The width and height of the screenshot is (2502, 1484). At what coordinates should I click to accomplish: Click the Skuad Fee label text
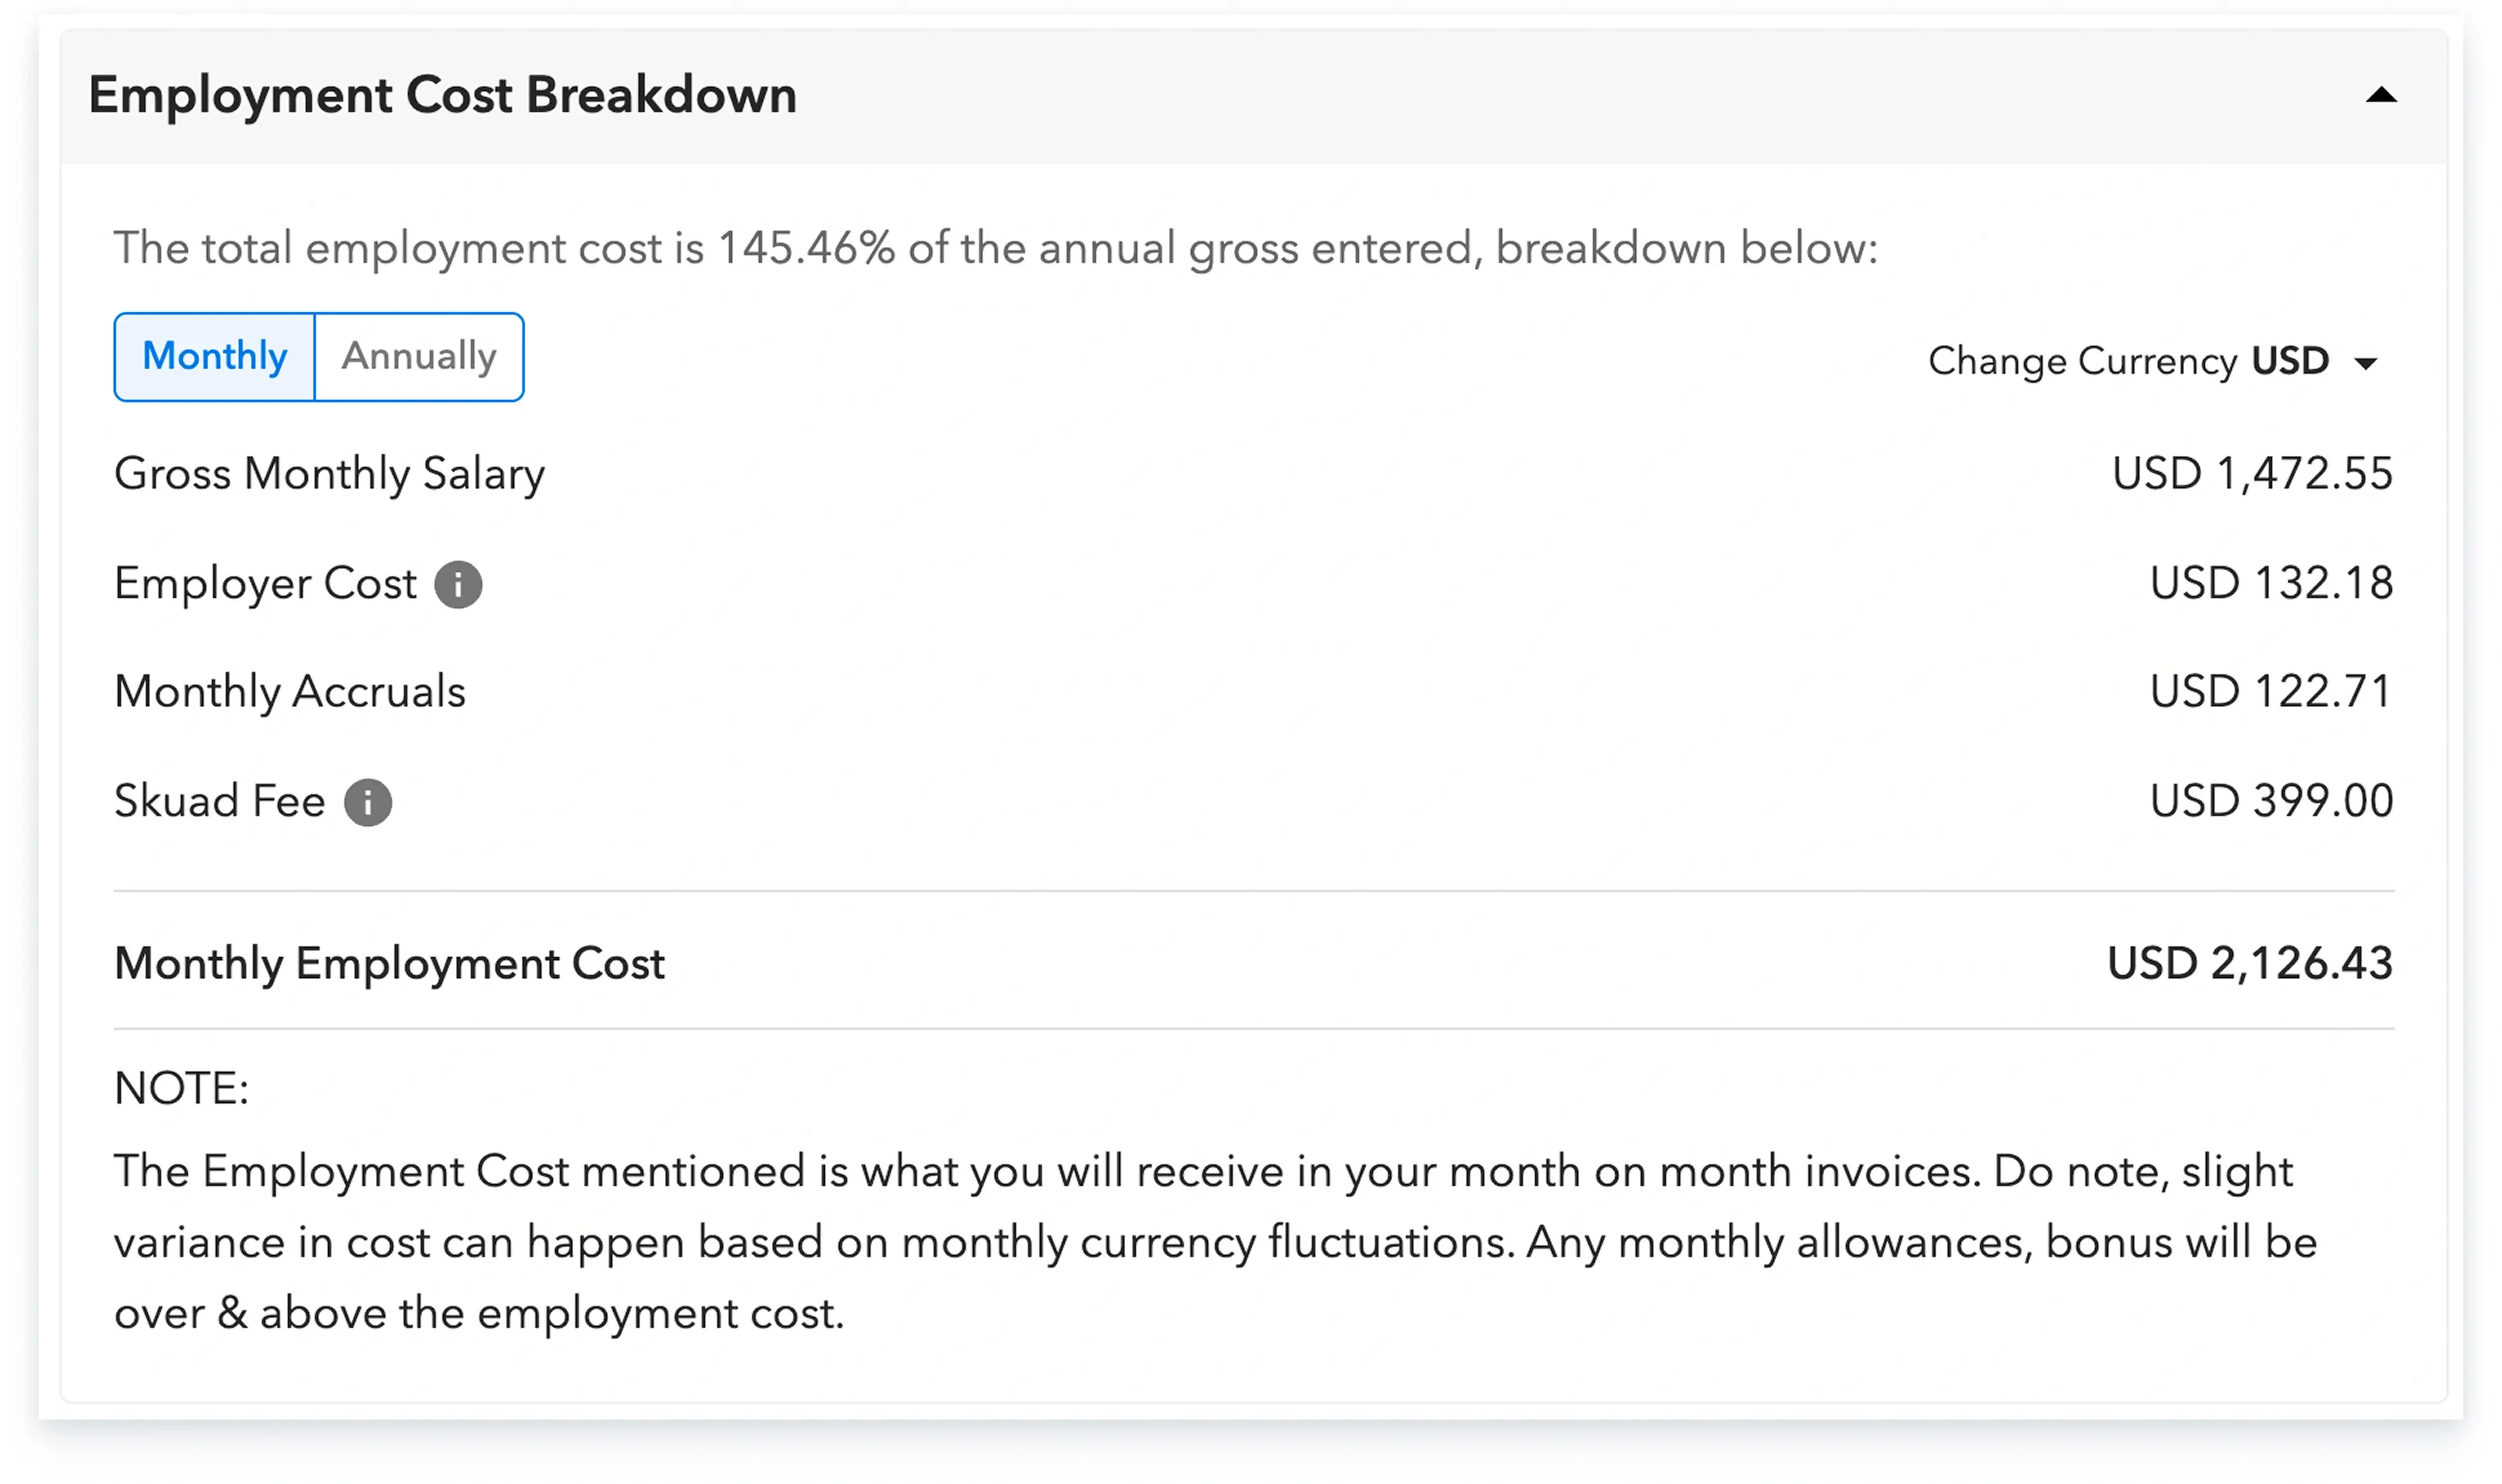[220, 802]
